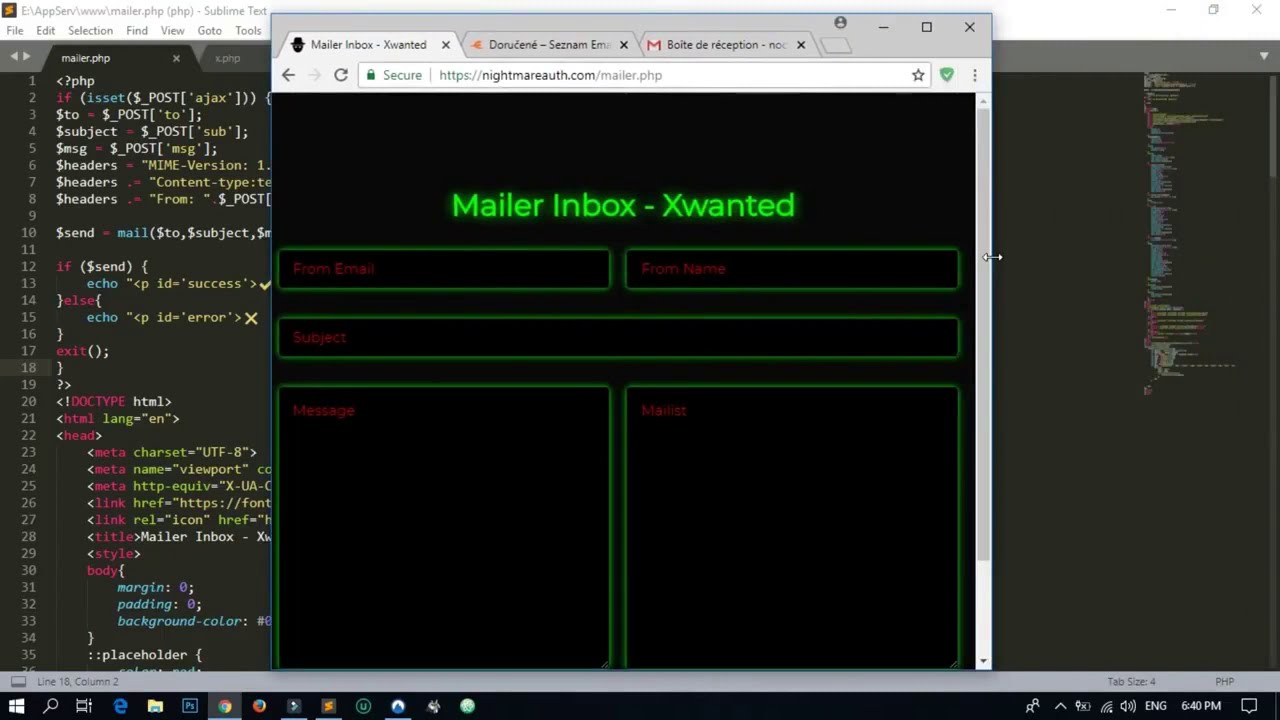
Task: Click the Chrome profile avatar icon
Action: 840,23
